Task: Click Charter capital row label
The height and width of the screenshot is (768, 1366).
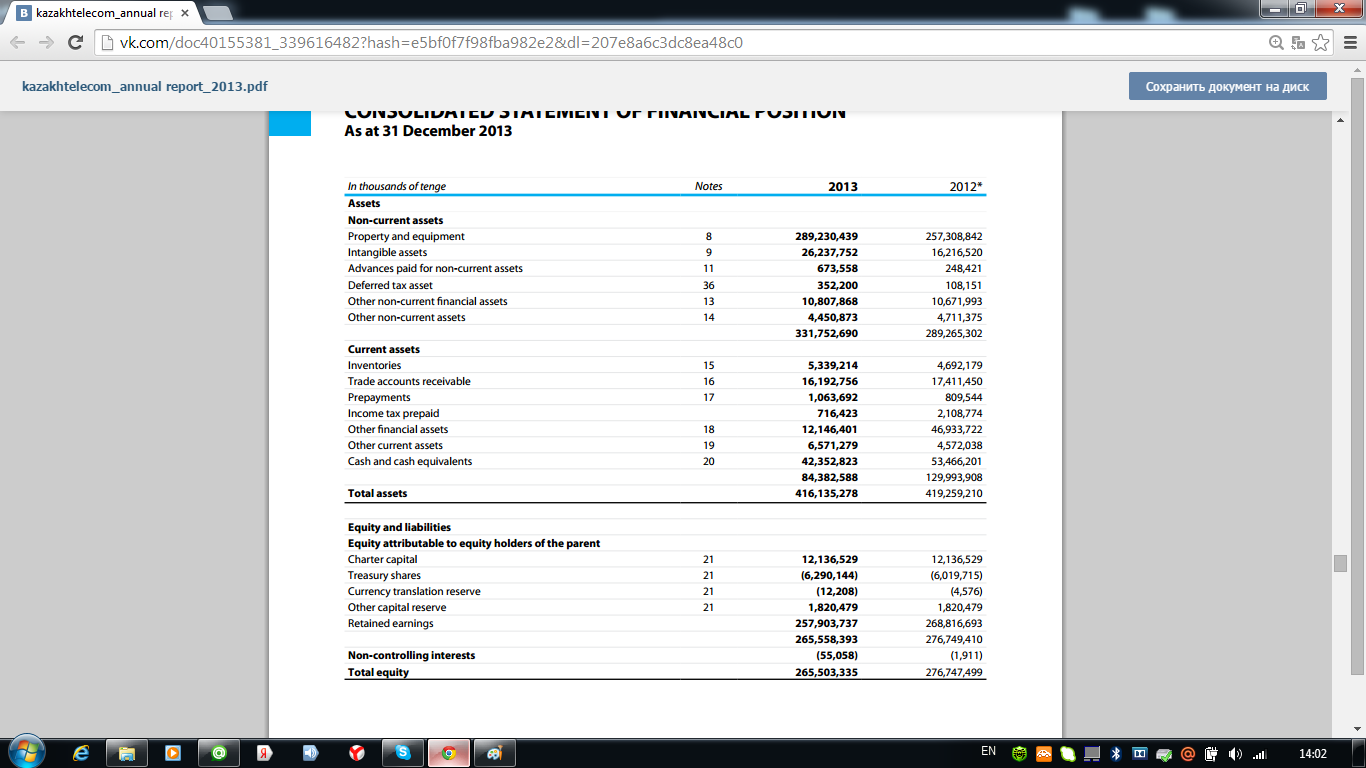Action: pos(383,559)
